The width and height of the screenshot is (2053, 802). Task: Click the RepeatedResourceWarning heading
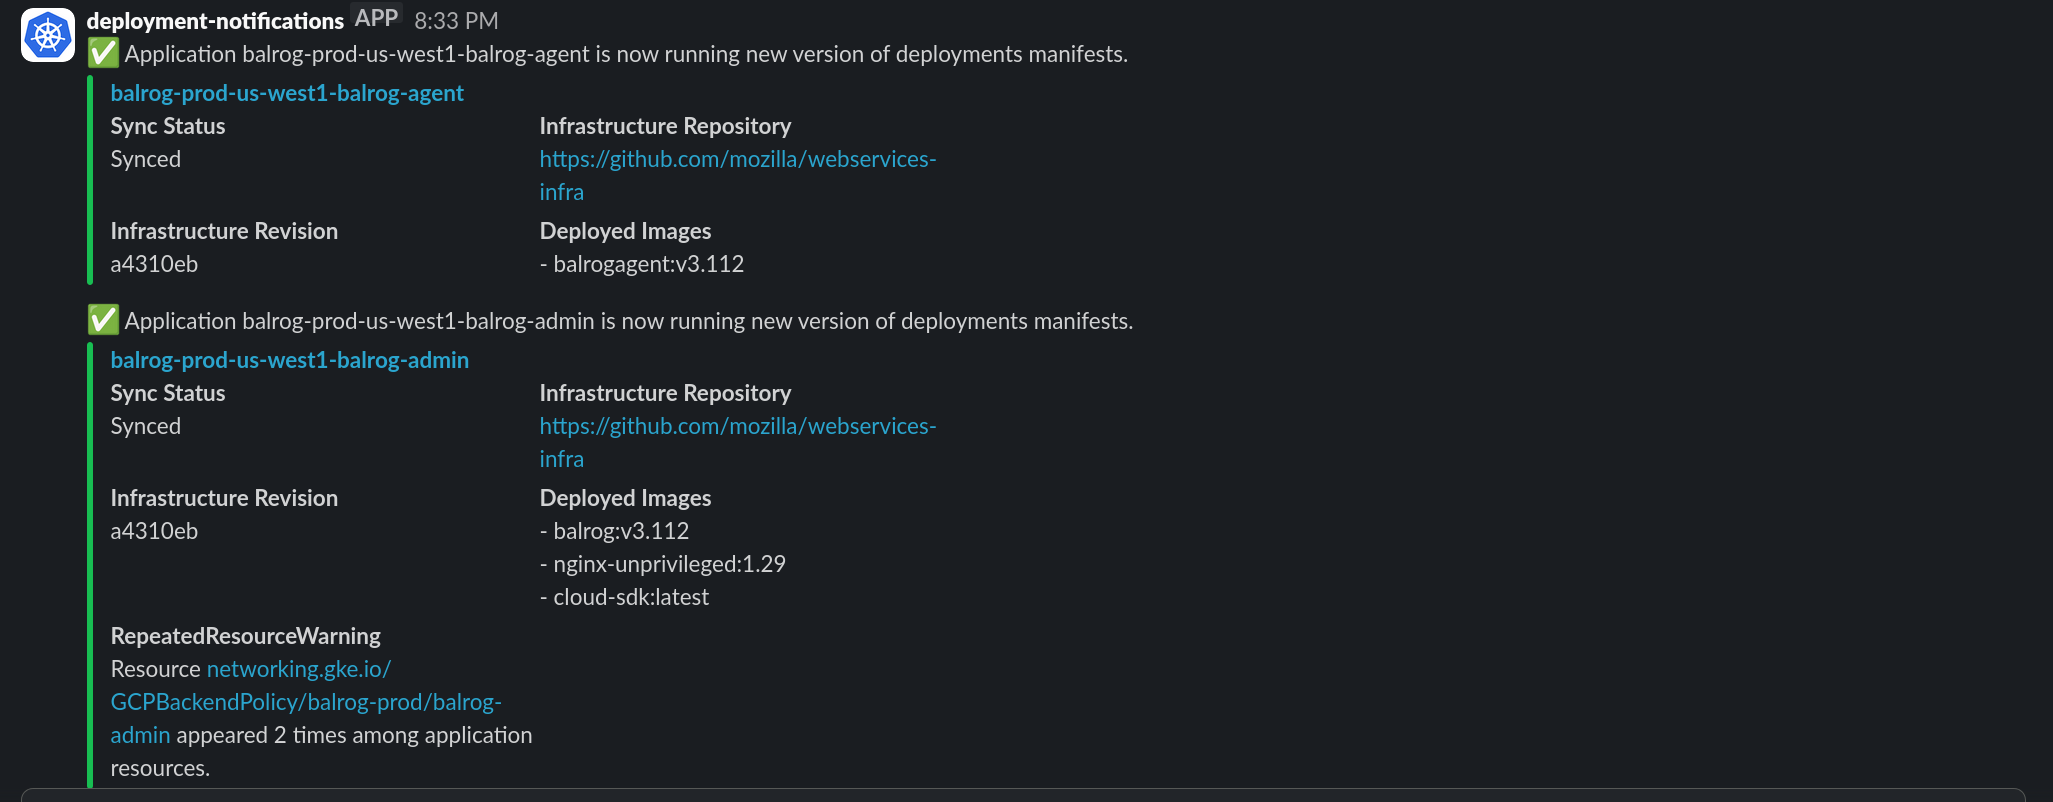[x=245, y=636]
